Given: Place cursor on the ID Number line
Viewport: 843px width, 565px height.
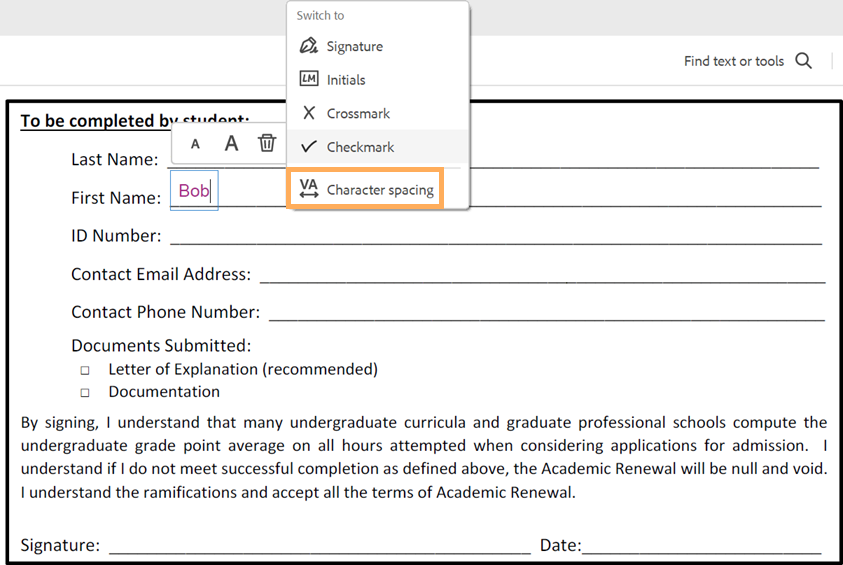Looking at the screenshot, I should pos(495,237).
